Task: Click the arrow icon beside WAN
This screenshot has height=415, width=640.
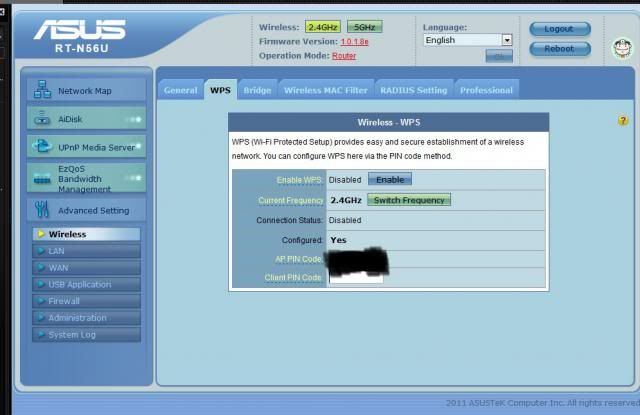Action: pyautogui.click(x=41, y=268)
